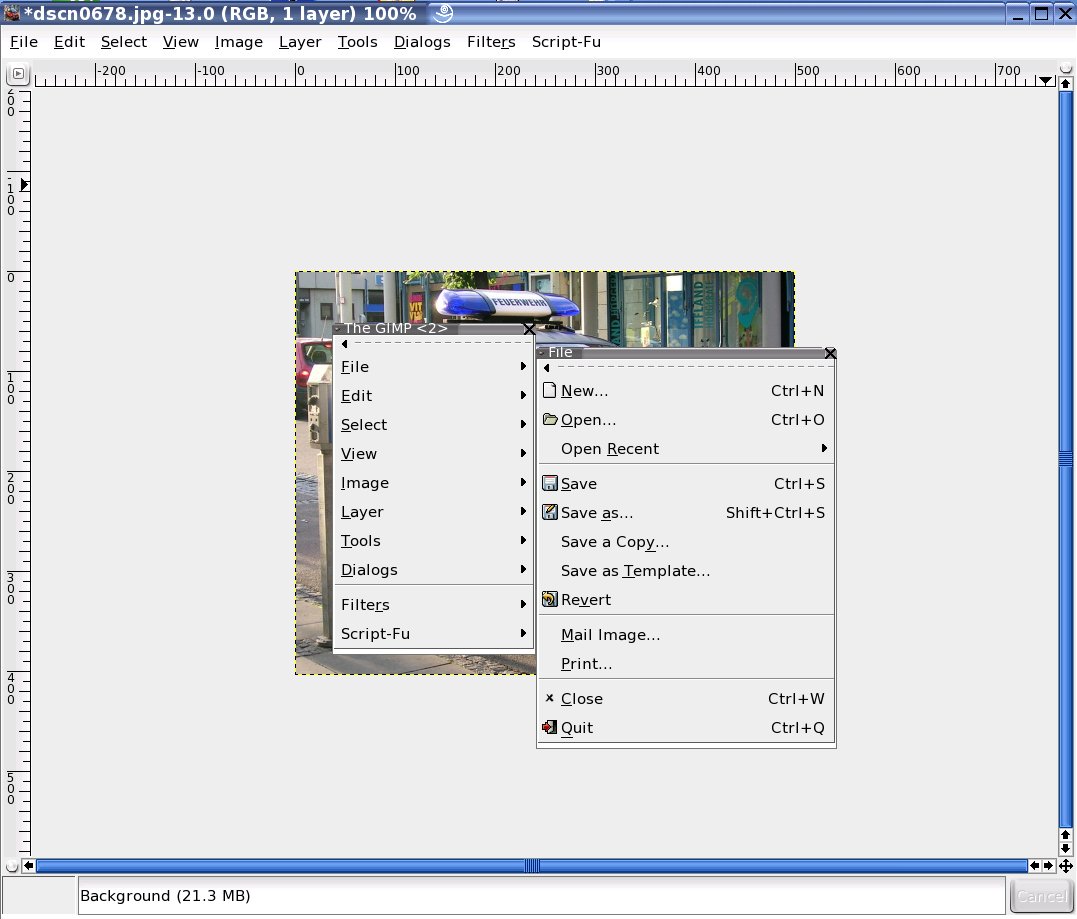Close the detached File menu window
The height and width of the screenshot is (919, 1077).
(x=830, y=353)
